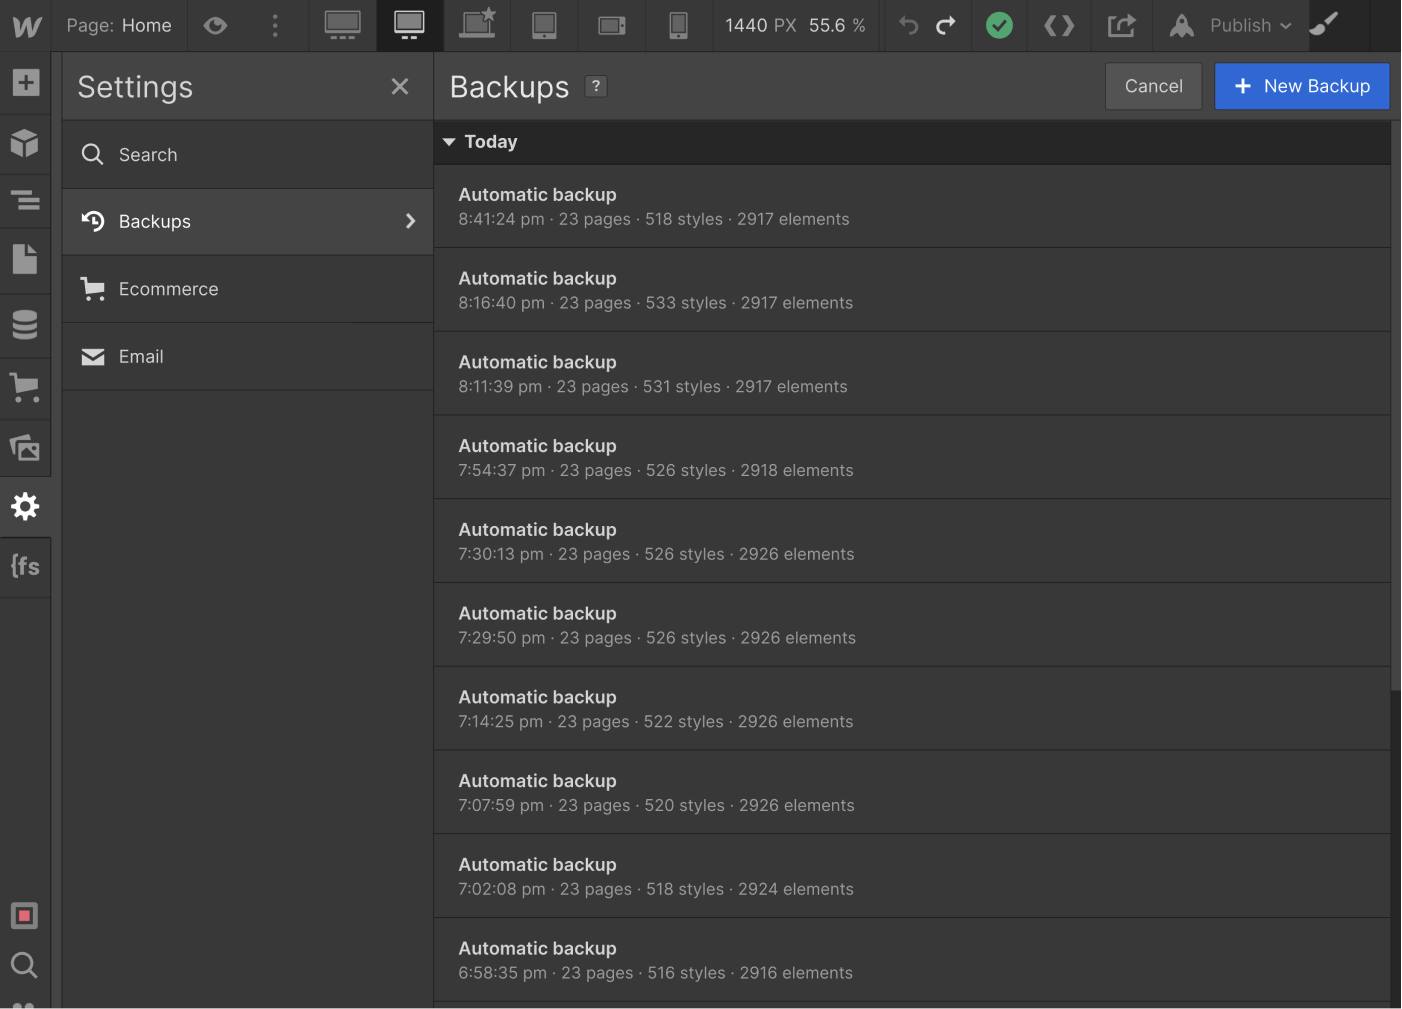Expand the Backups settings entry chevron
Image resolution: width=1402 pixels, height=1009 pixels.
(410, 221)
